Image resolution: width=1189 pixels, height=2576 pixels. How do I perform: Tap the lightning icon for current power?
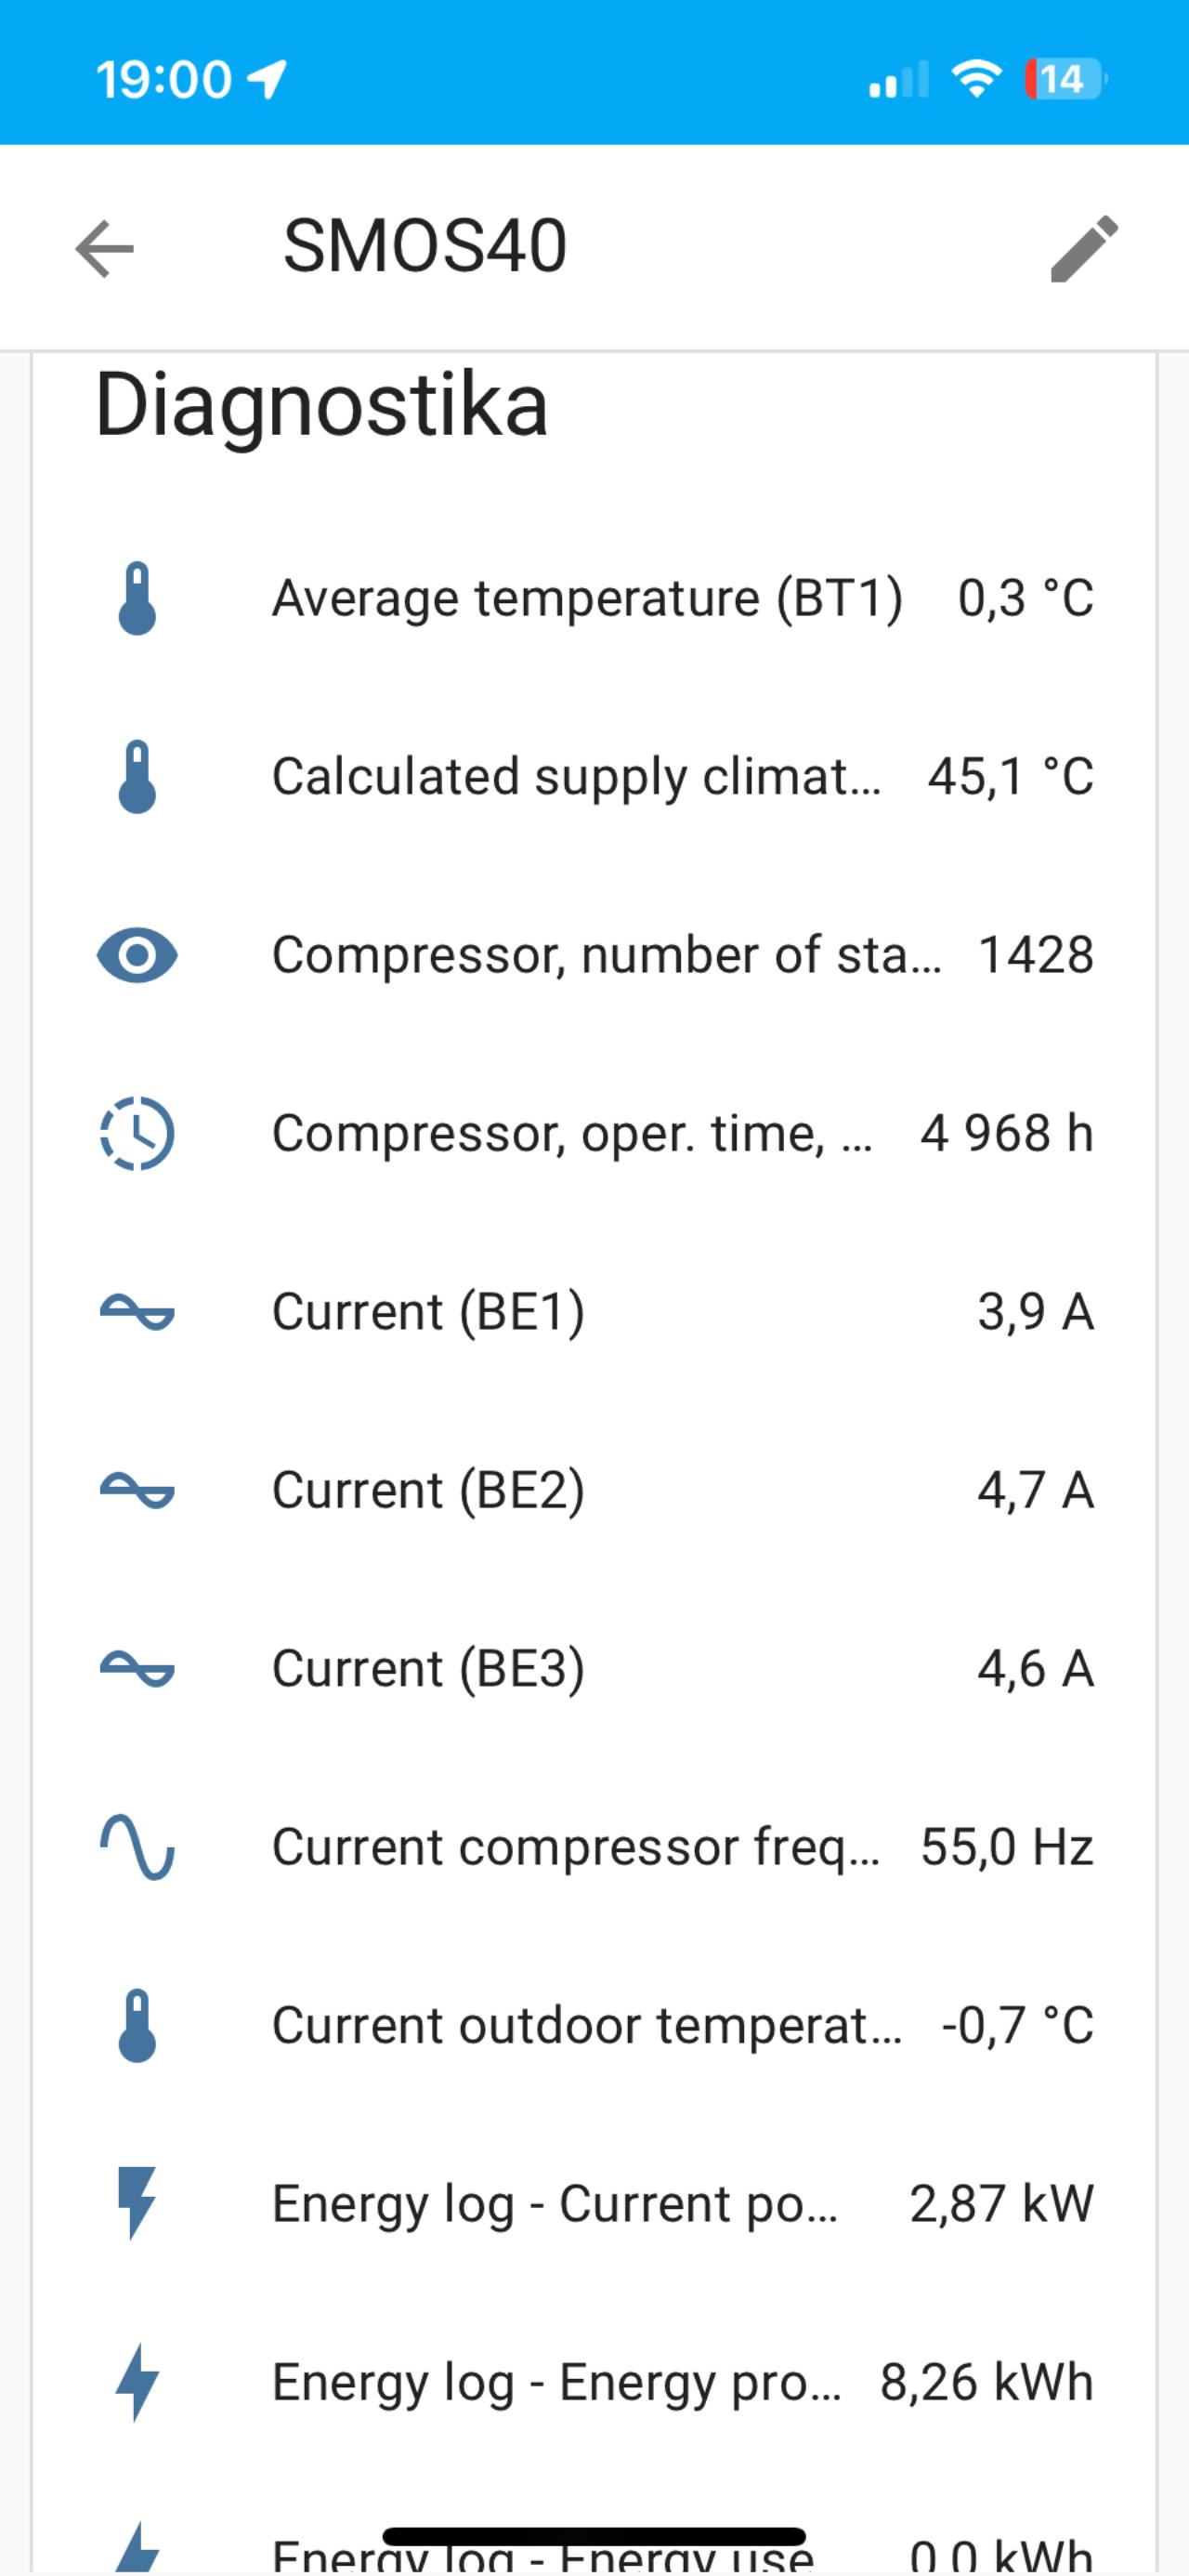coord(137,2203)
